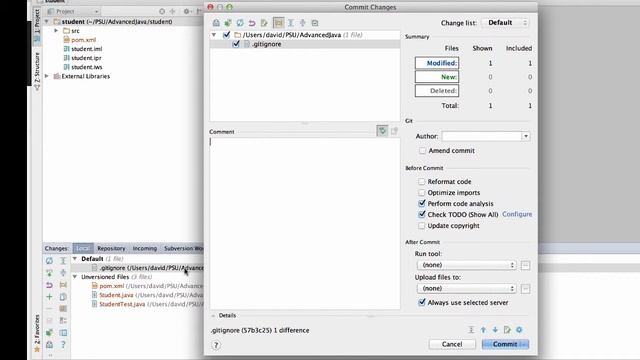
Task: Click Expand All icon in Changes panel toolbar
Action: tap(63, 260)
